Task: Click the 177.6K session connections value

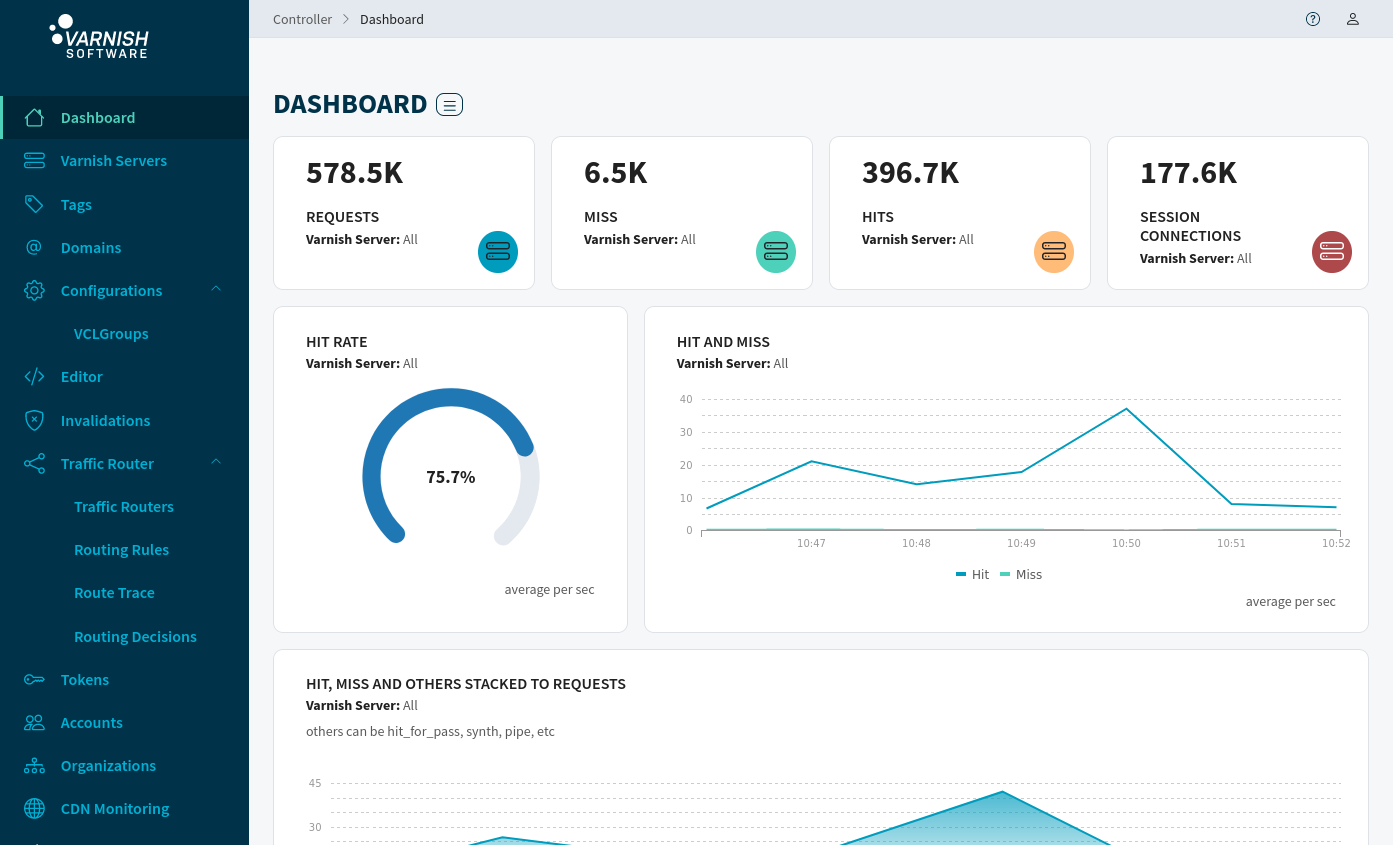Action: (x=1188, y=173)
